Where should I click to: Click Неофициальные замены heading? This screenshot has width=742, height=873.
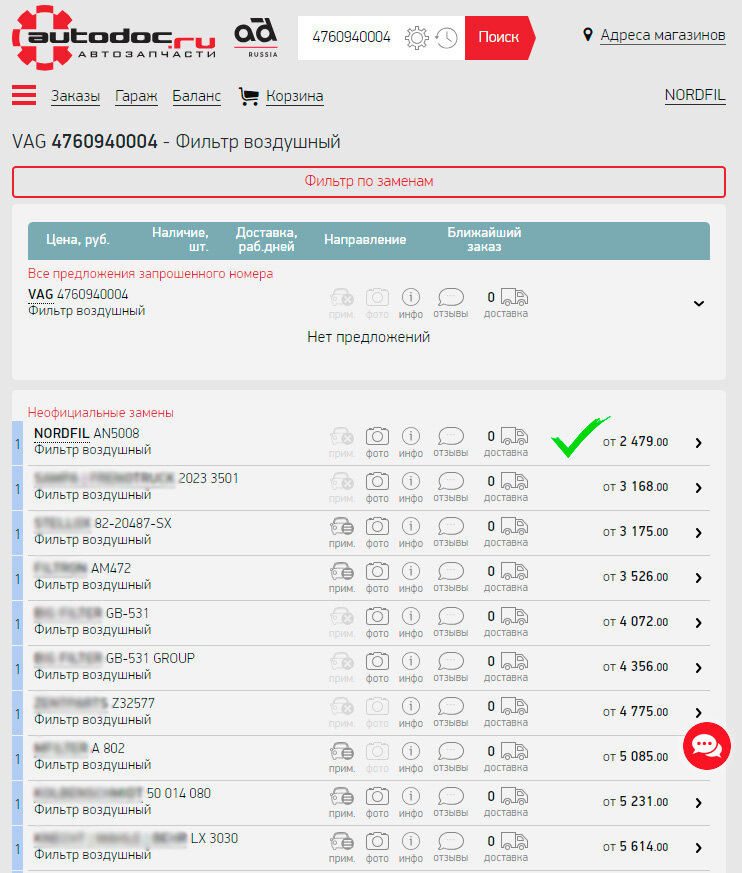pyautogui.click(x=101, y=413)
